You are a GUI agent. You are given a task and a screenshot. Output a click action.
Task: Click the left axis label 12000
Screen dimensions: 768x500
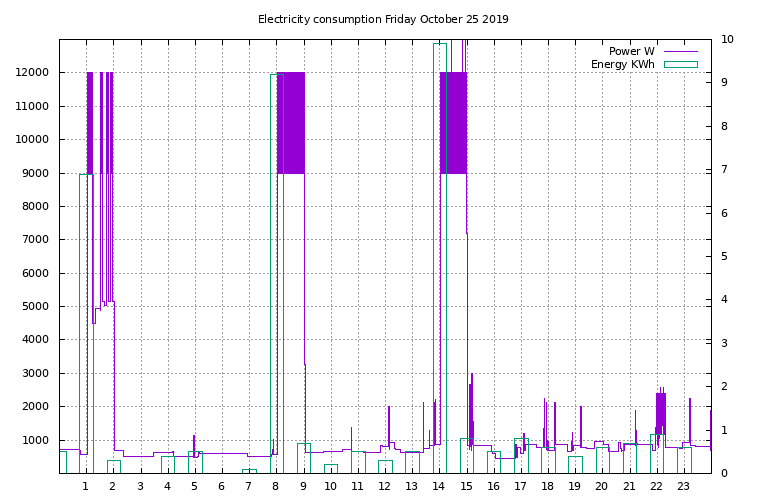tap(32, 72)
